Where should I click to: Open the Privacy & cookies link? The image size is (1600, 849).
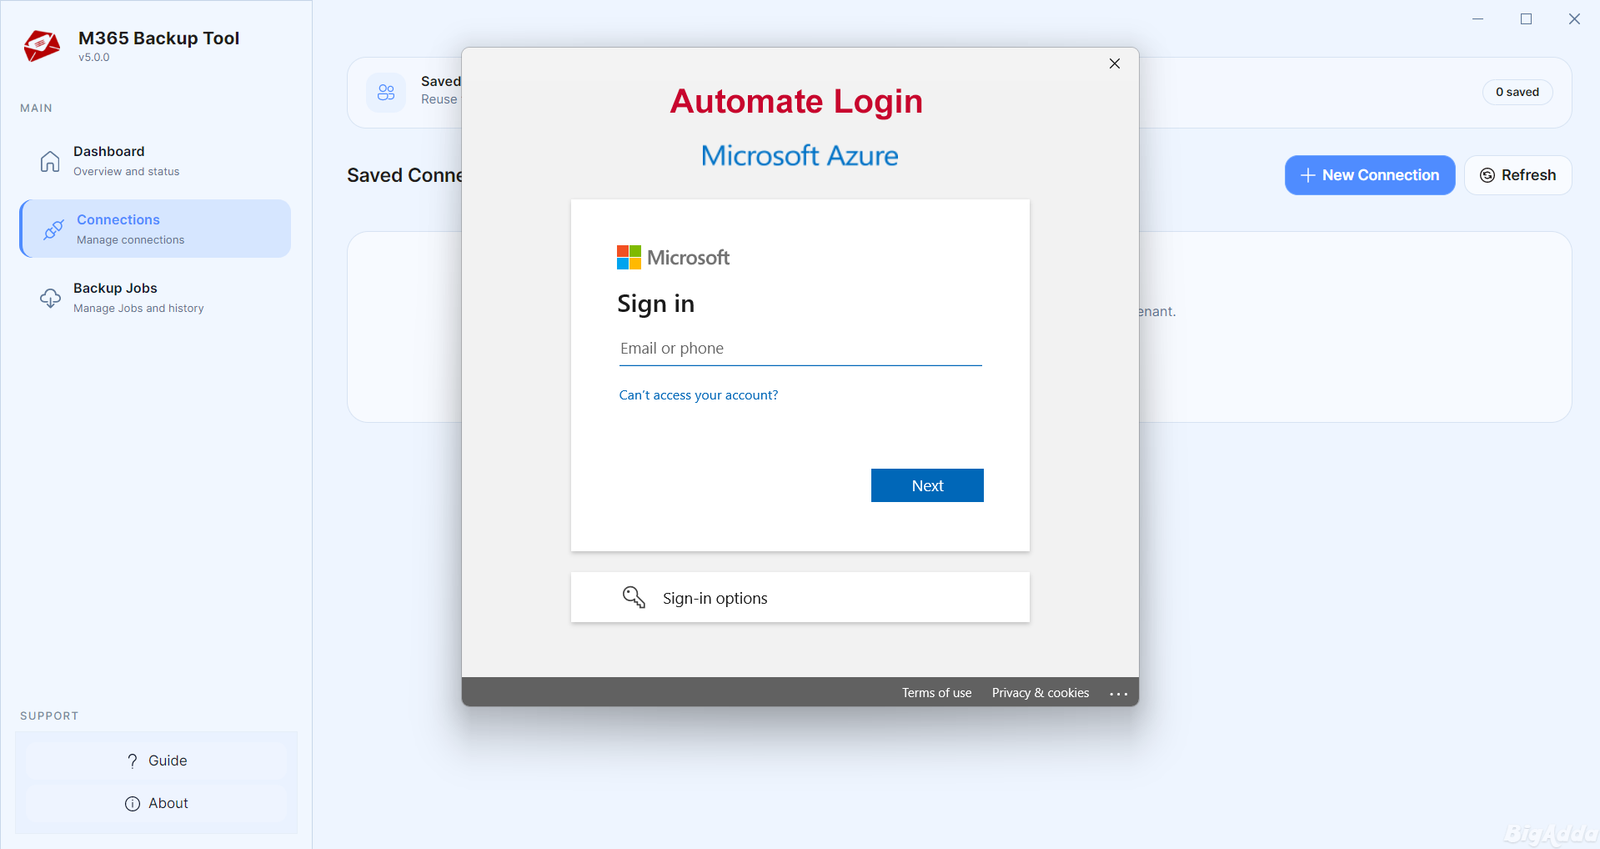tap(1040, 693)
